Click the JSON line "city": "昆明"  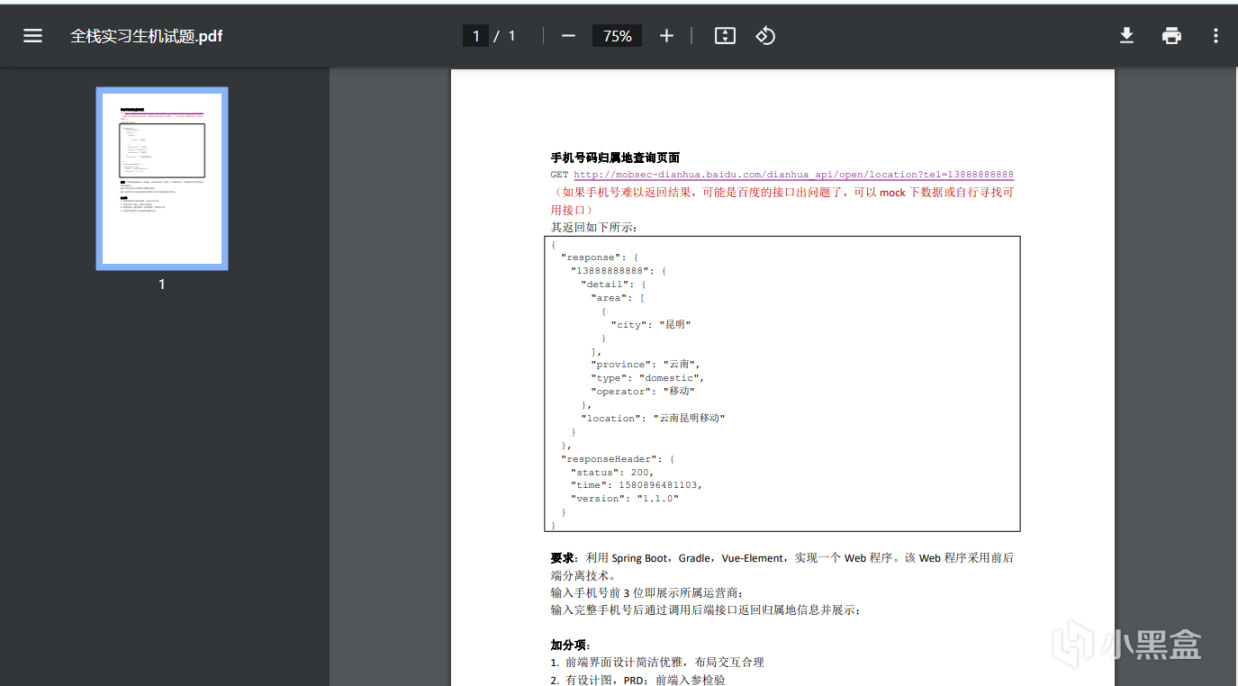(x=651, y=324)
